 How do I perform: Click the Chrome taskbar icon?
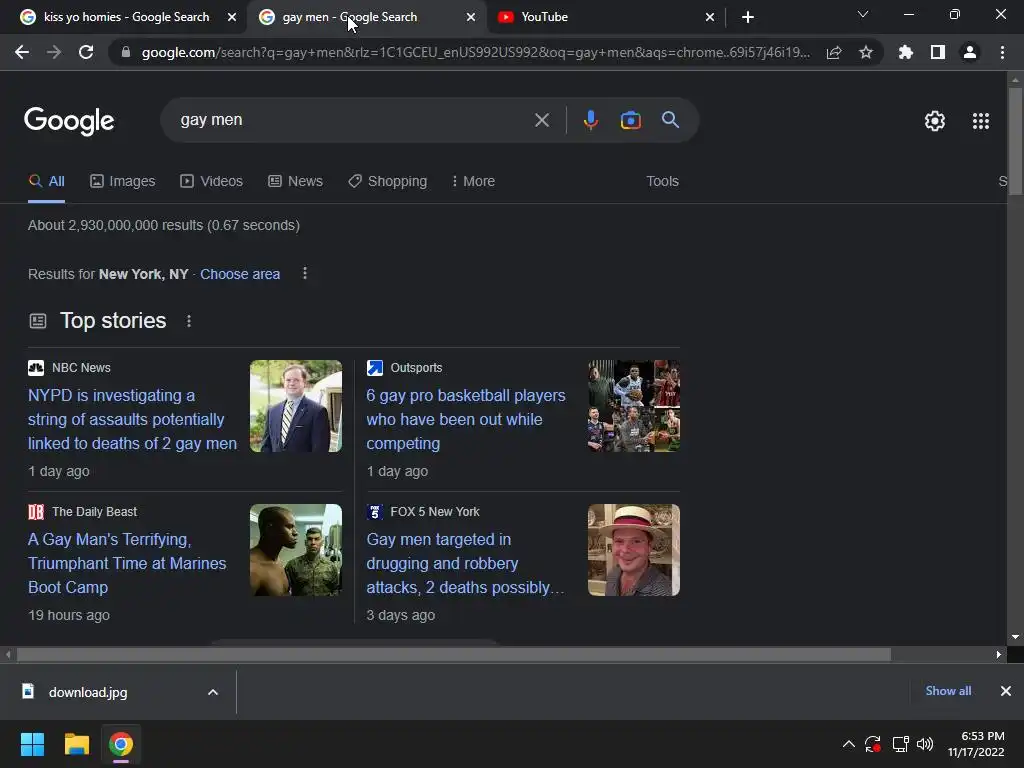point(121,744)
